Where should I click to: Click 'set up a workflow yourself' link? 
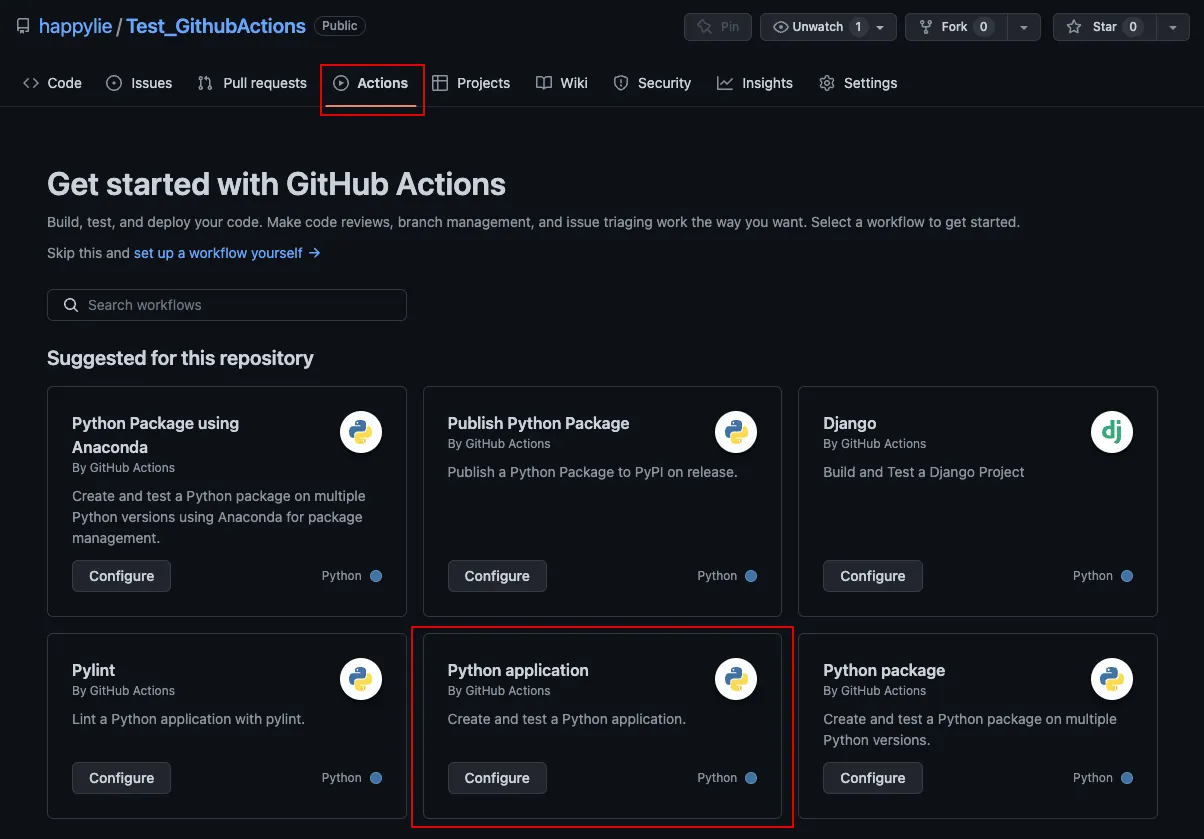(227, 253)
